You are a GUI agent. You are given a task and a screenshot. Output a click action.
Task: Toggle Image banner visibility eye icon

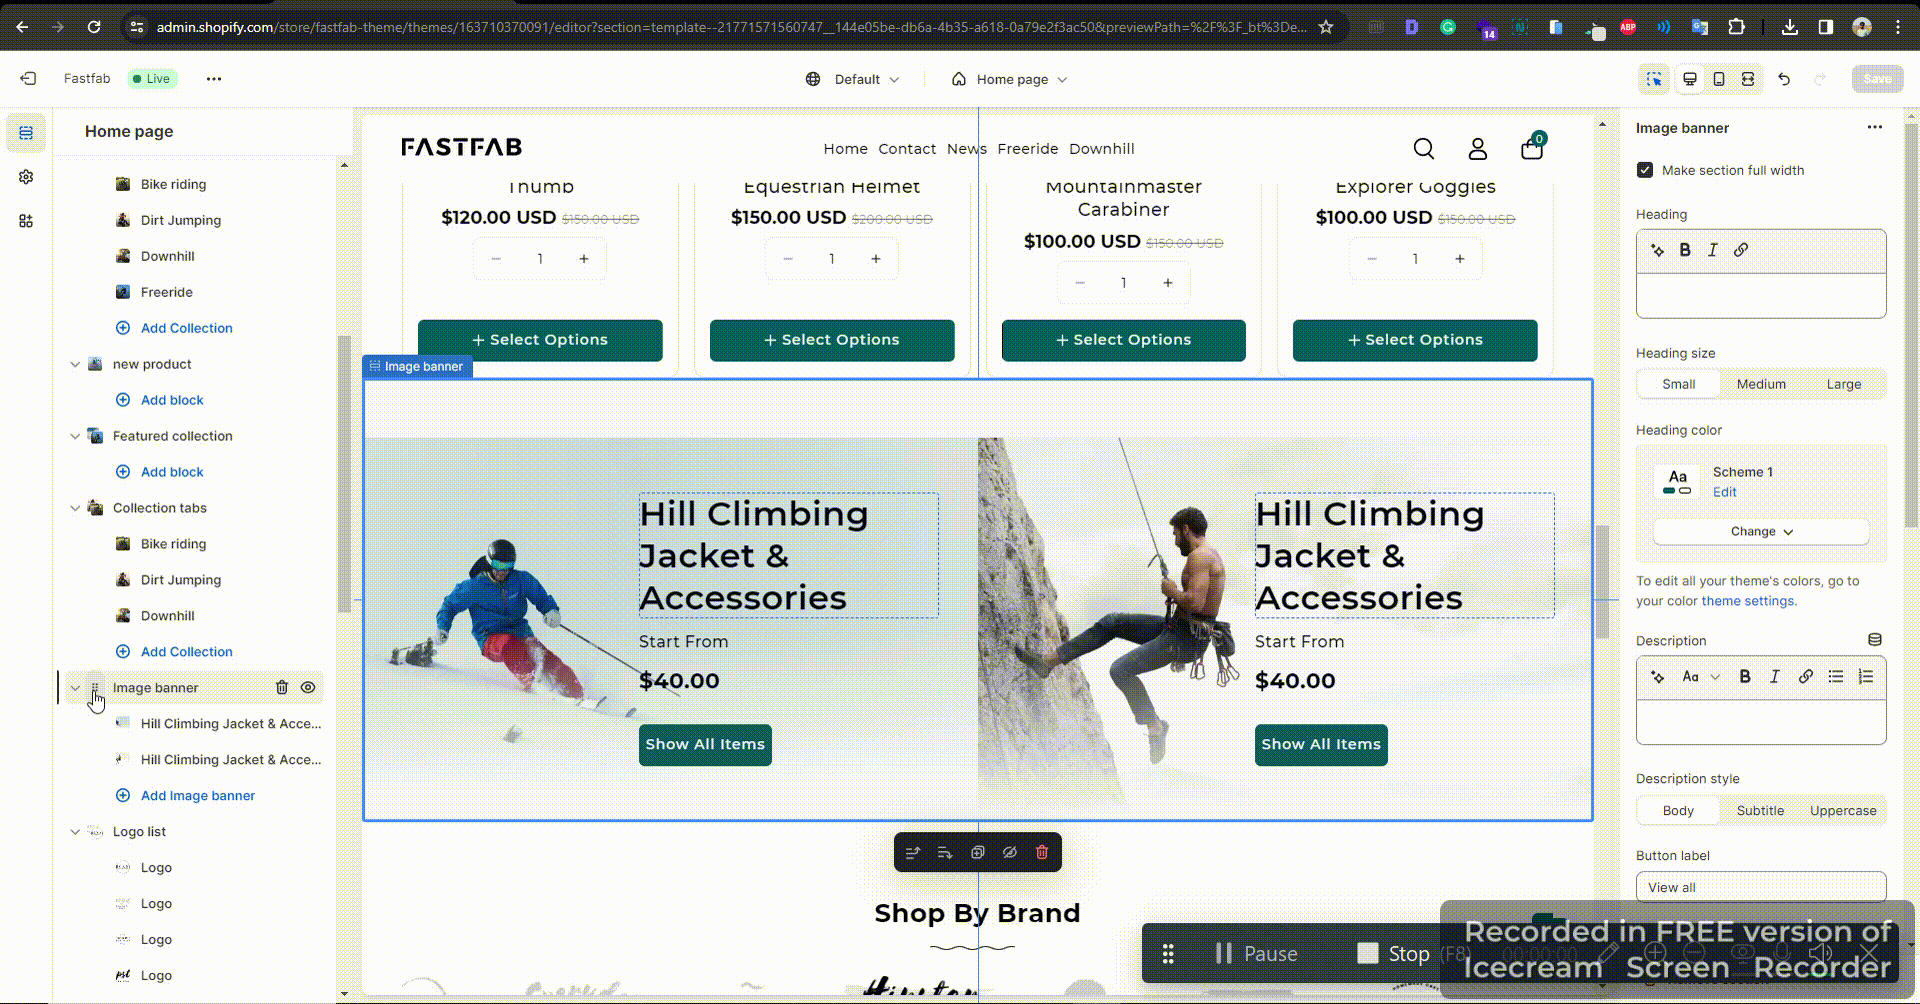click(x=308, y=688)
